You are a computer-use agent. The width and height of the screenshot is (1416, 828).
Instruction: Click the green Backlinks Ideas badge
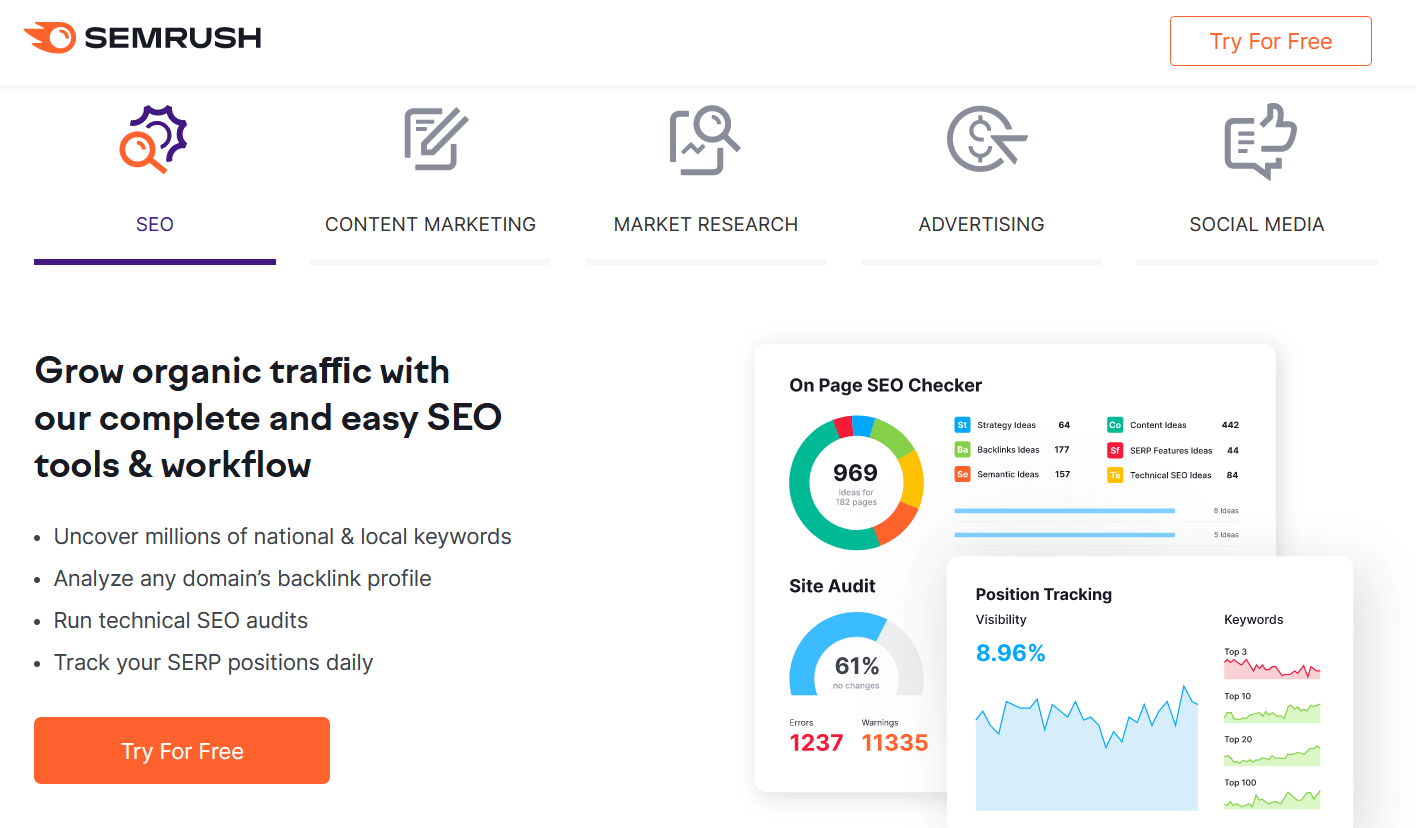pyautogui.click(x=962, y=450)
